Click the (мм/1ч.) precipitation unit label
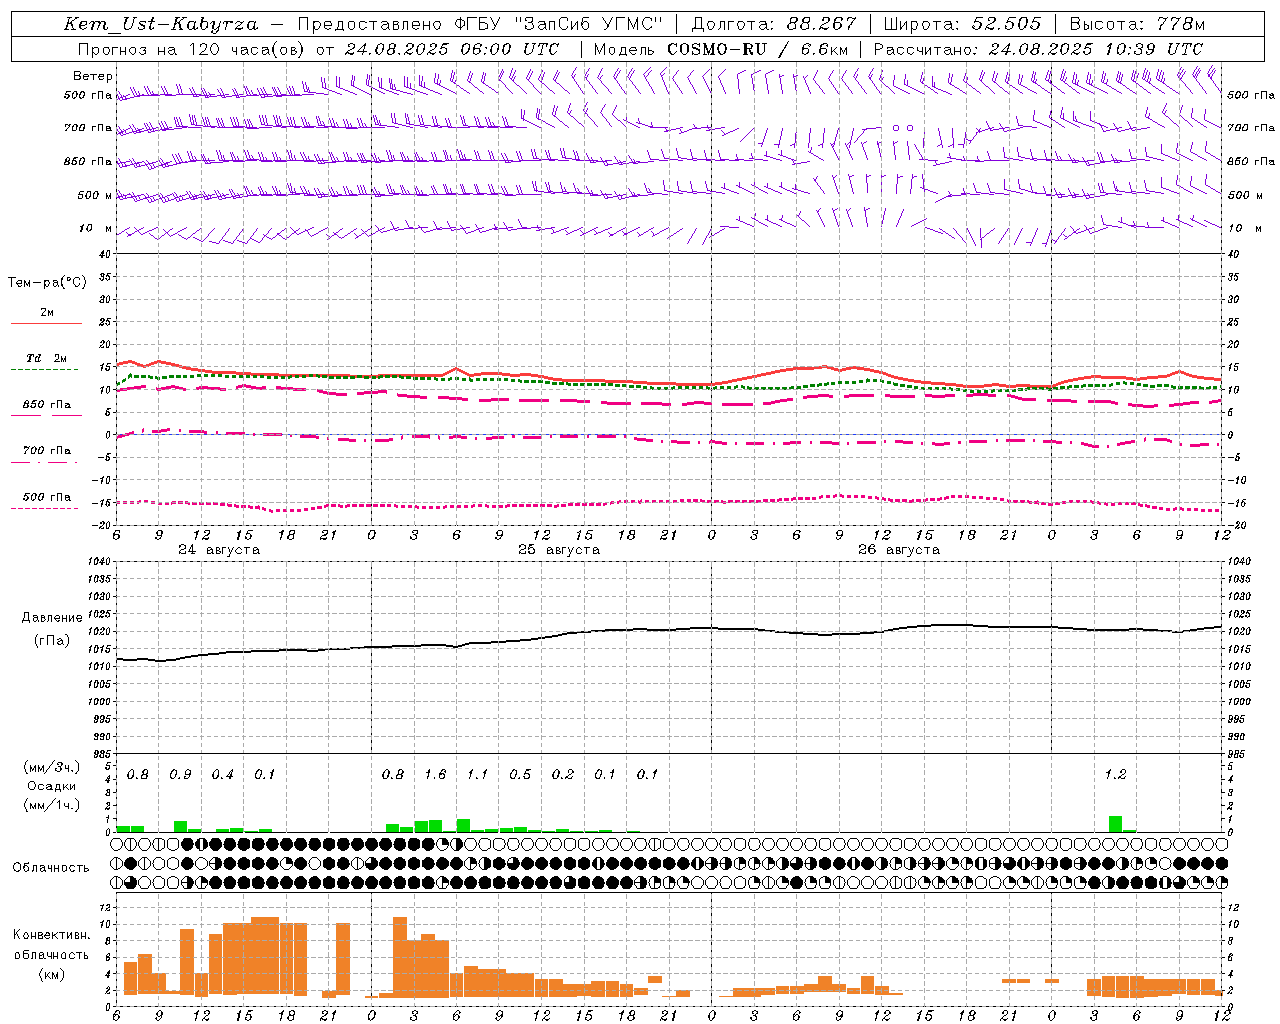Image resolution: width=1280 pixels, height=1024 pixels. coord(51,805)
